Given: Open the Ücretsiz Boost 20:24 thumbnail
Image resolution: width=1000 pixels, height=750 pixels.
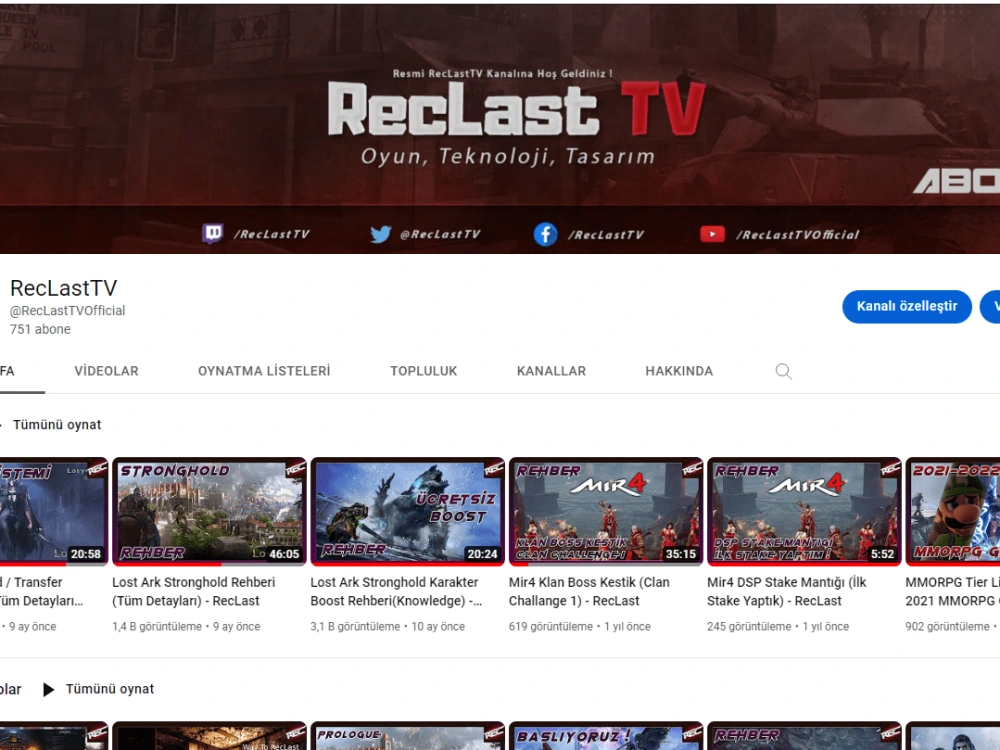Looking at the screenshot, I should 408,511.
